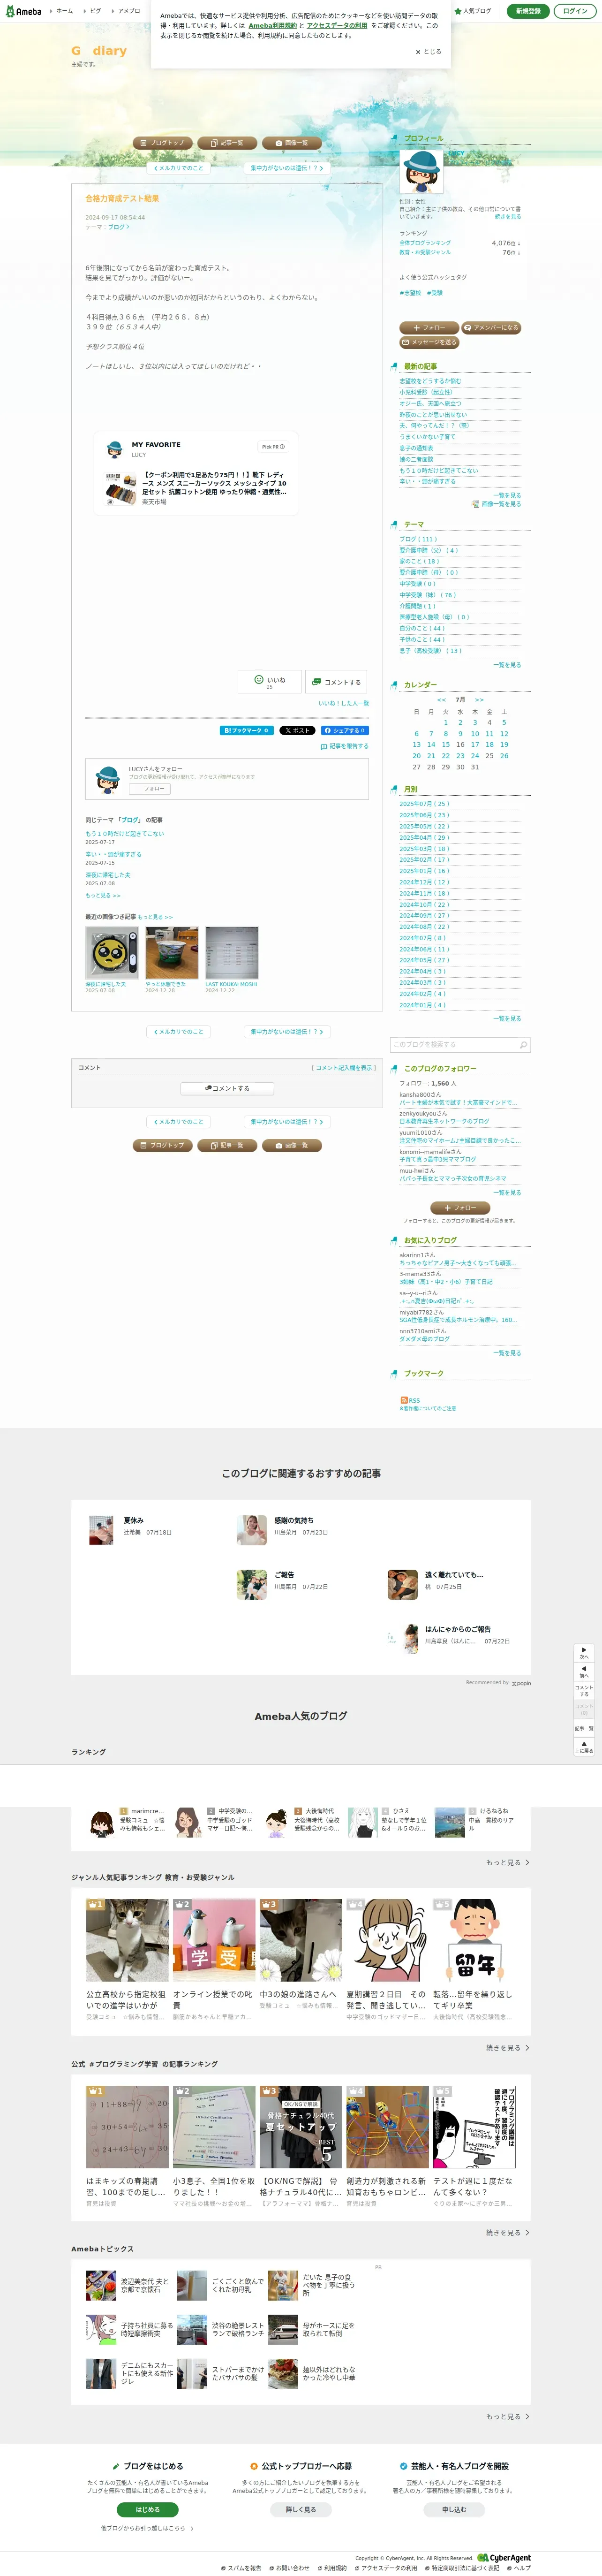Open thumbnail for 深夜に帰宅した夫

click(x=111, y=952)
